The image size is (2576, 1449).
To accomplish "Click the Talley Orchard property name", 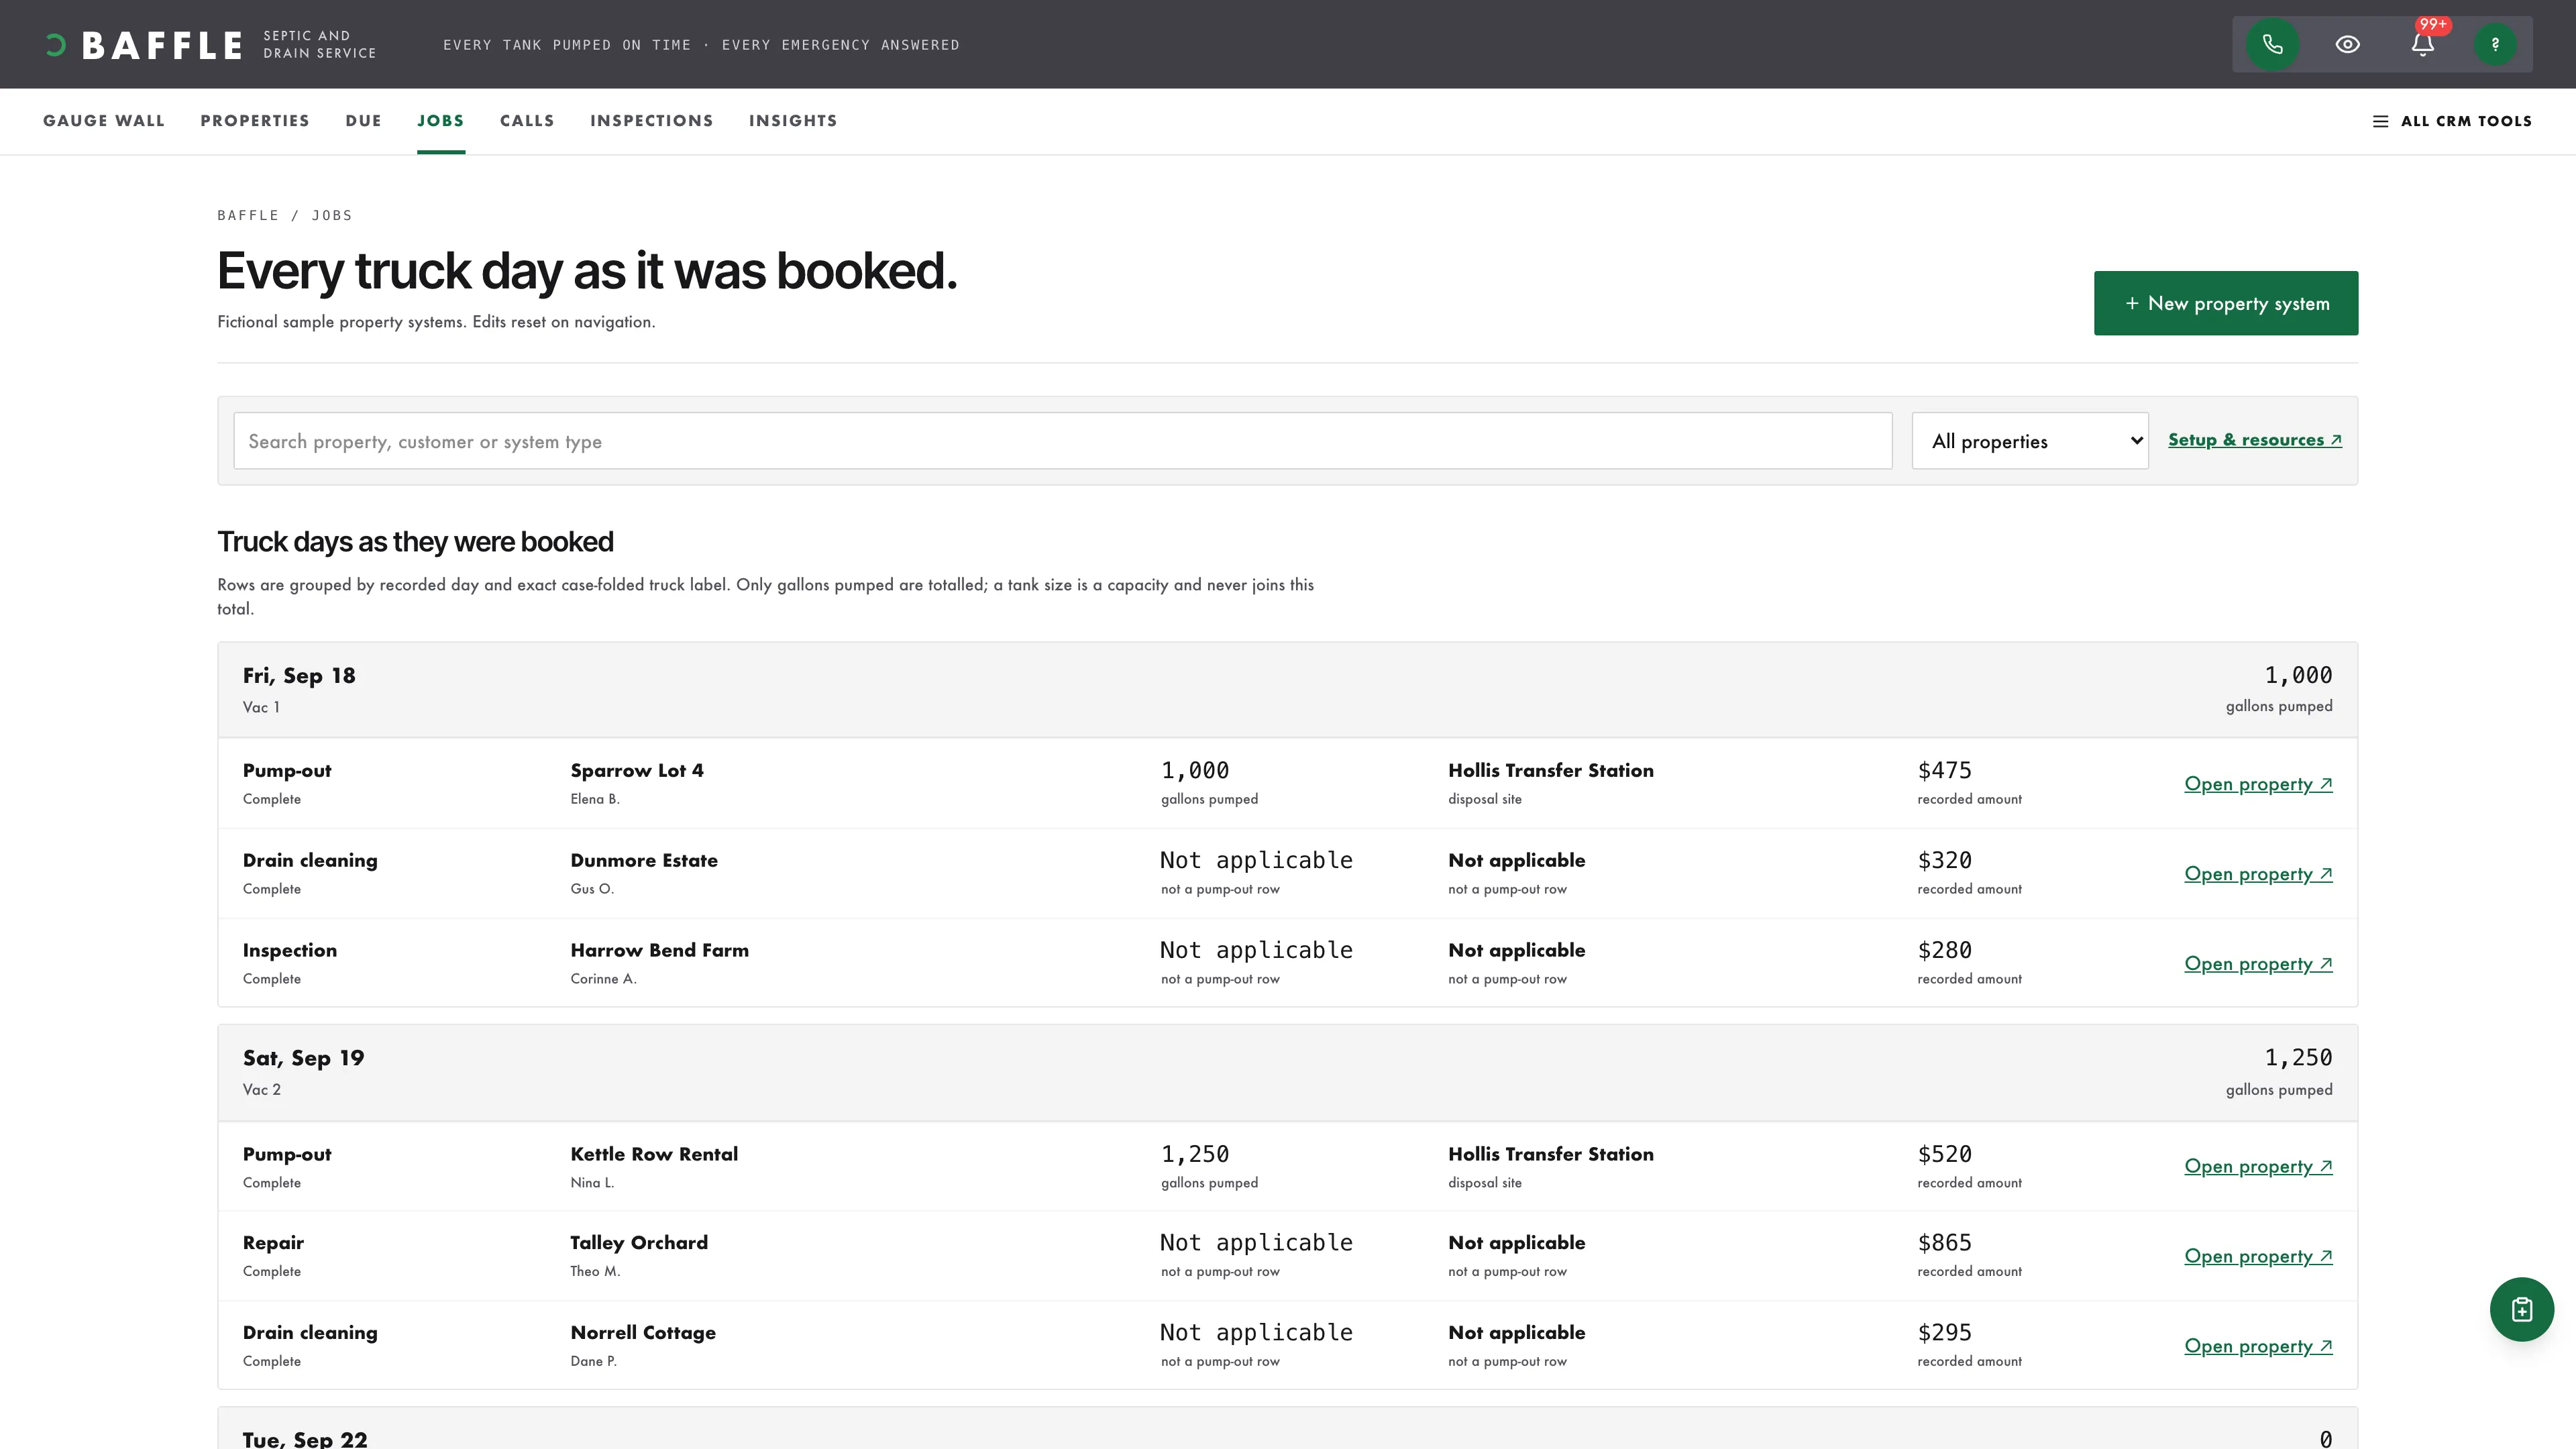I will tap(639, 1243).
